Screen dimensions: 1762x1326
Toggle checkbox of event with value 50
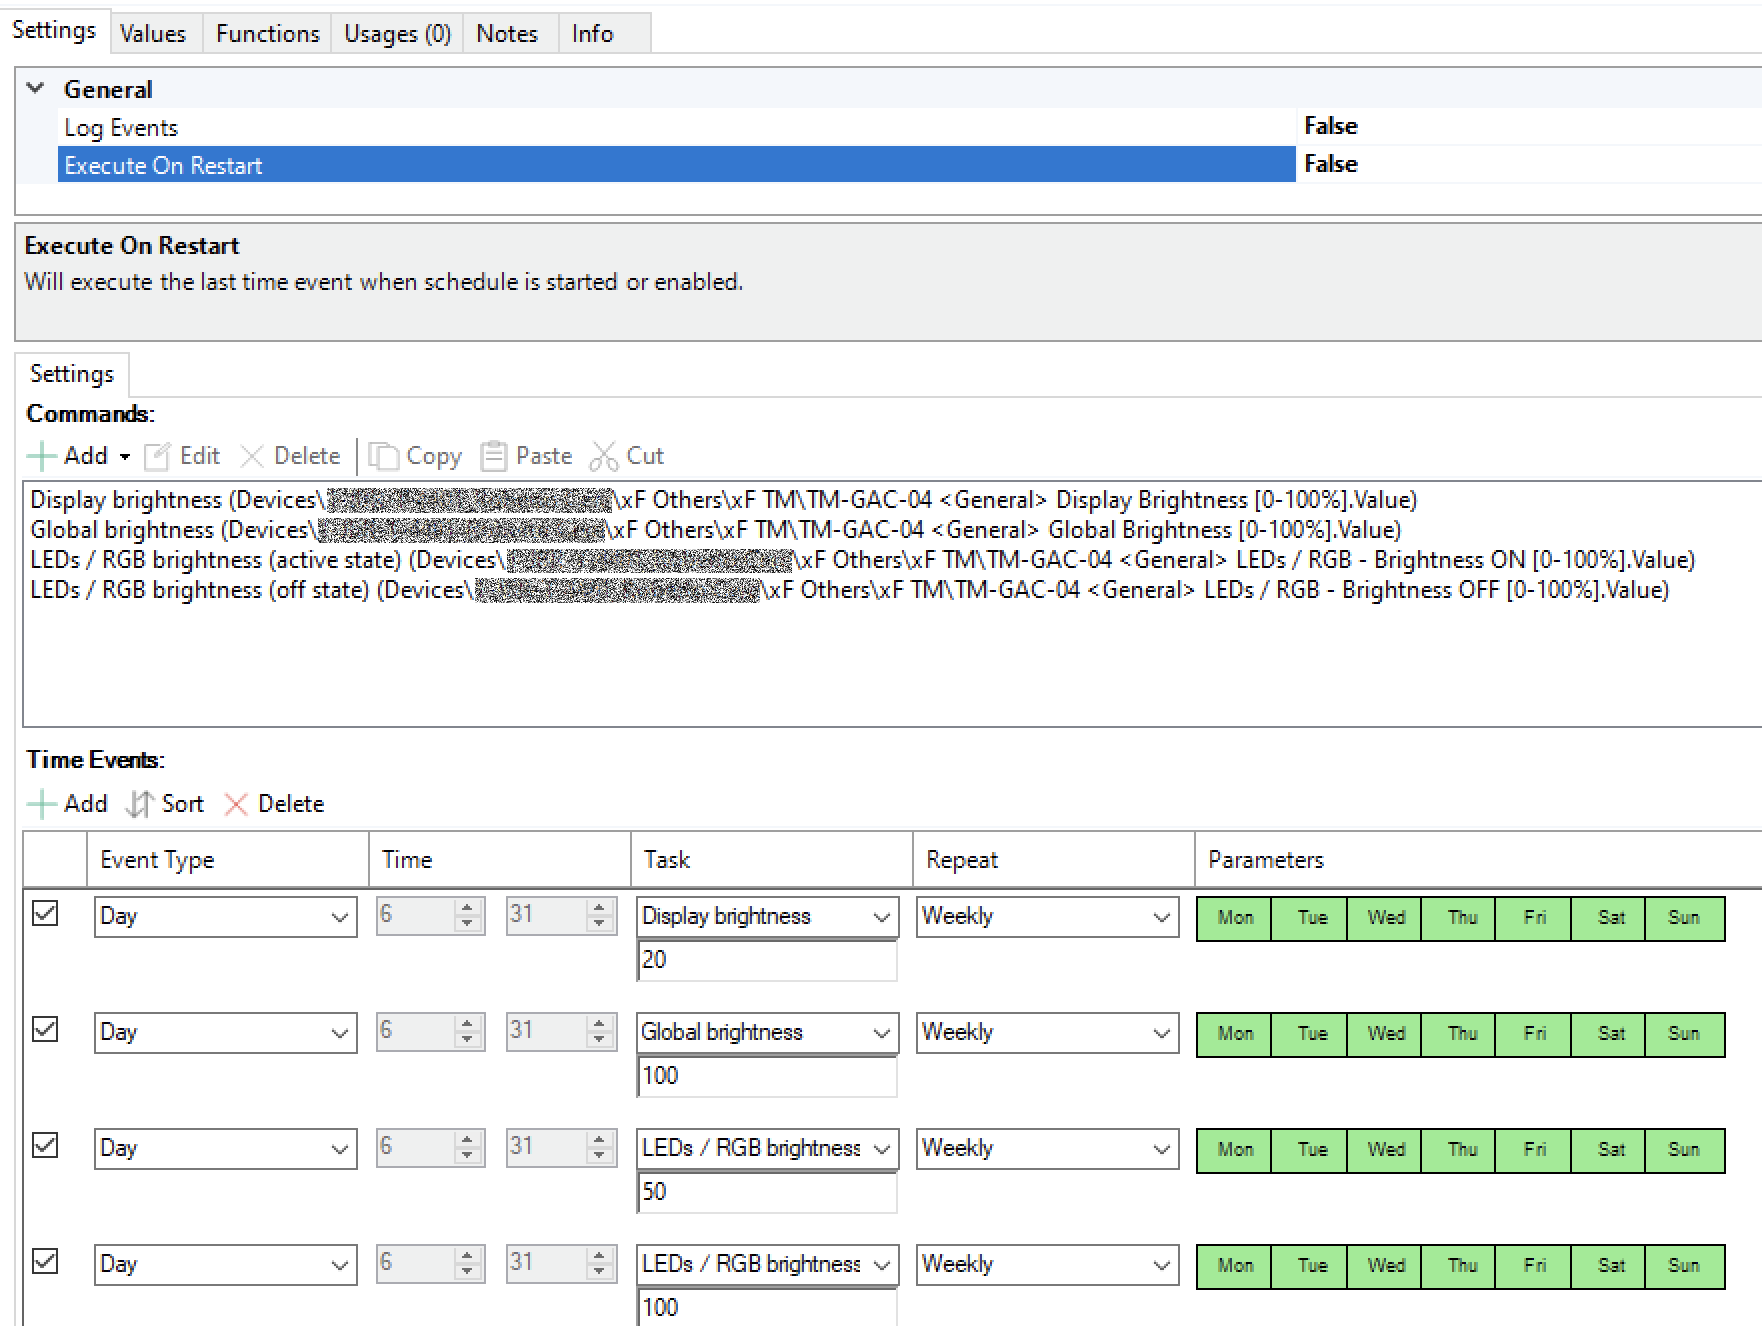pyautogui.click(x=45, y=1145)
